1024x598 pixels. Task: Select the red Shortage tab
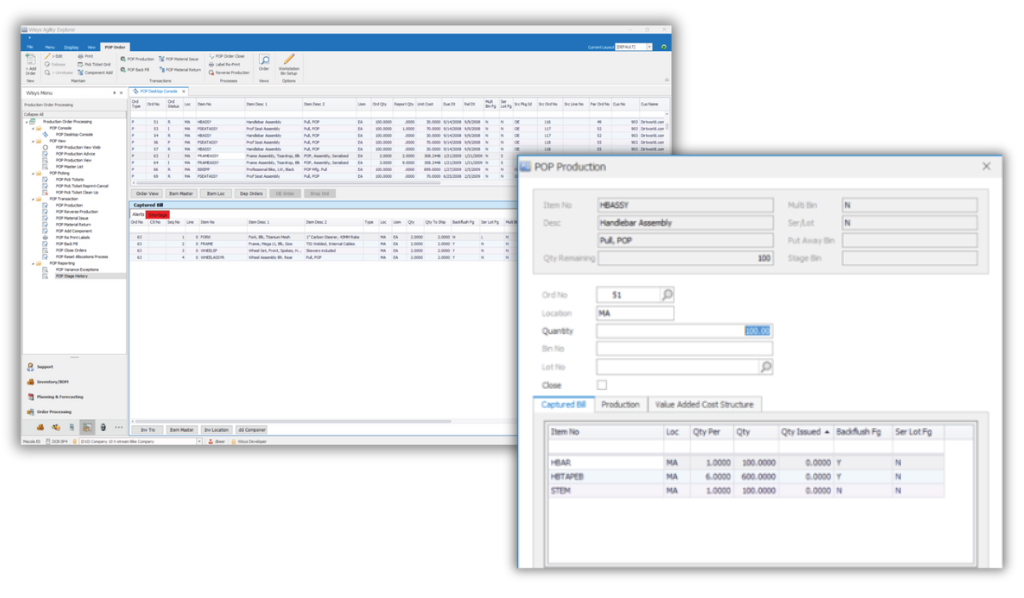(x=157, y=215)
